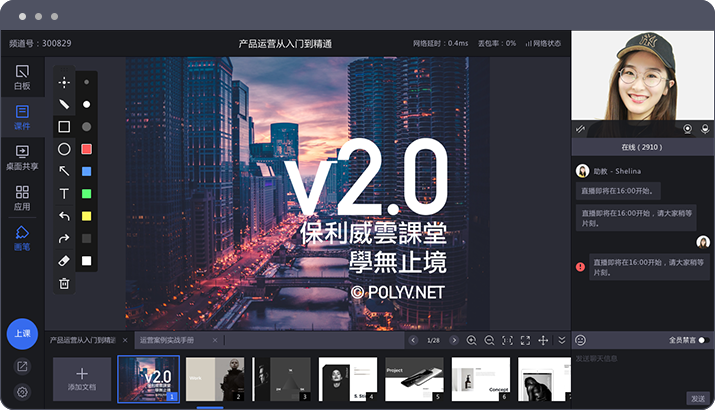Screen dimensions: 715x410
Task: Close the 产品运营从入门到精通 document tab
Action: click(x=123, y=341)
